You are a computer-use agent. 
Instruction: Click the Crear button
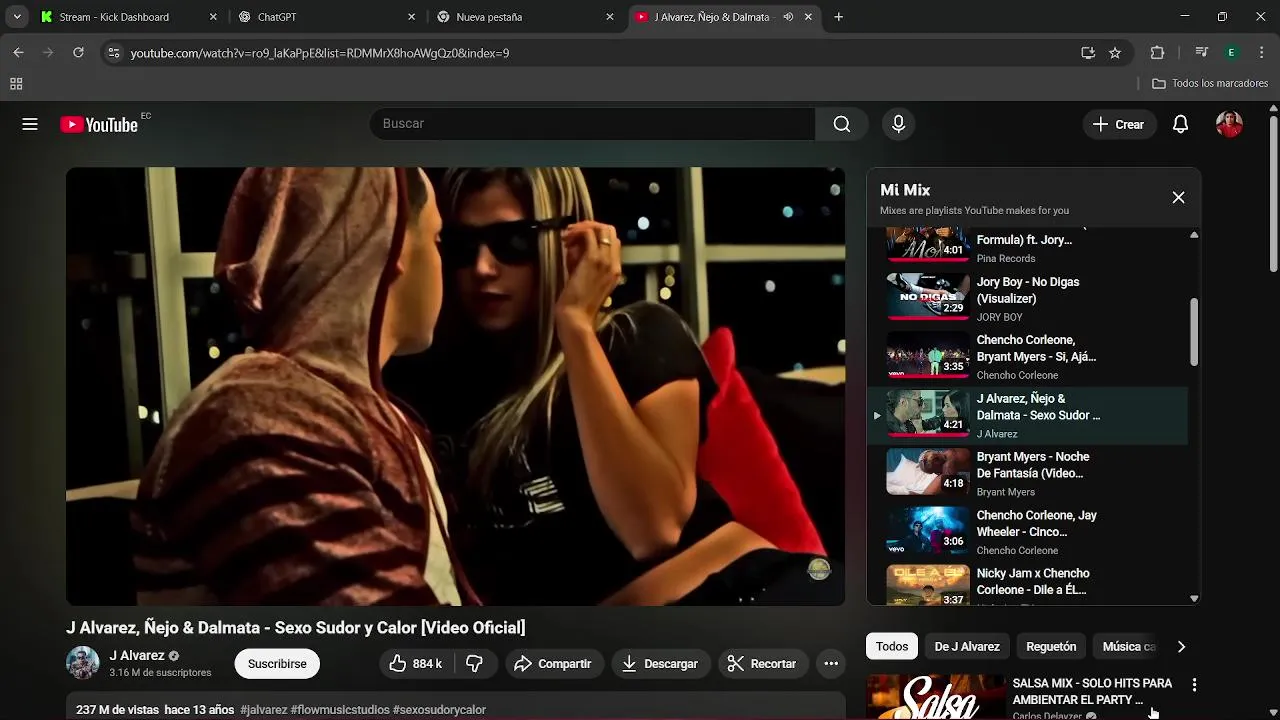[x=1118, y=124]
